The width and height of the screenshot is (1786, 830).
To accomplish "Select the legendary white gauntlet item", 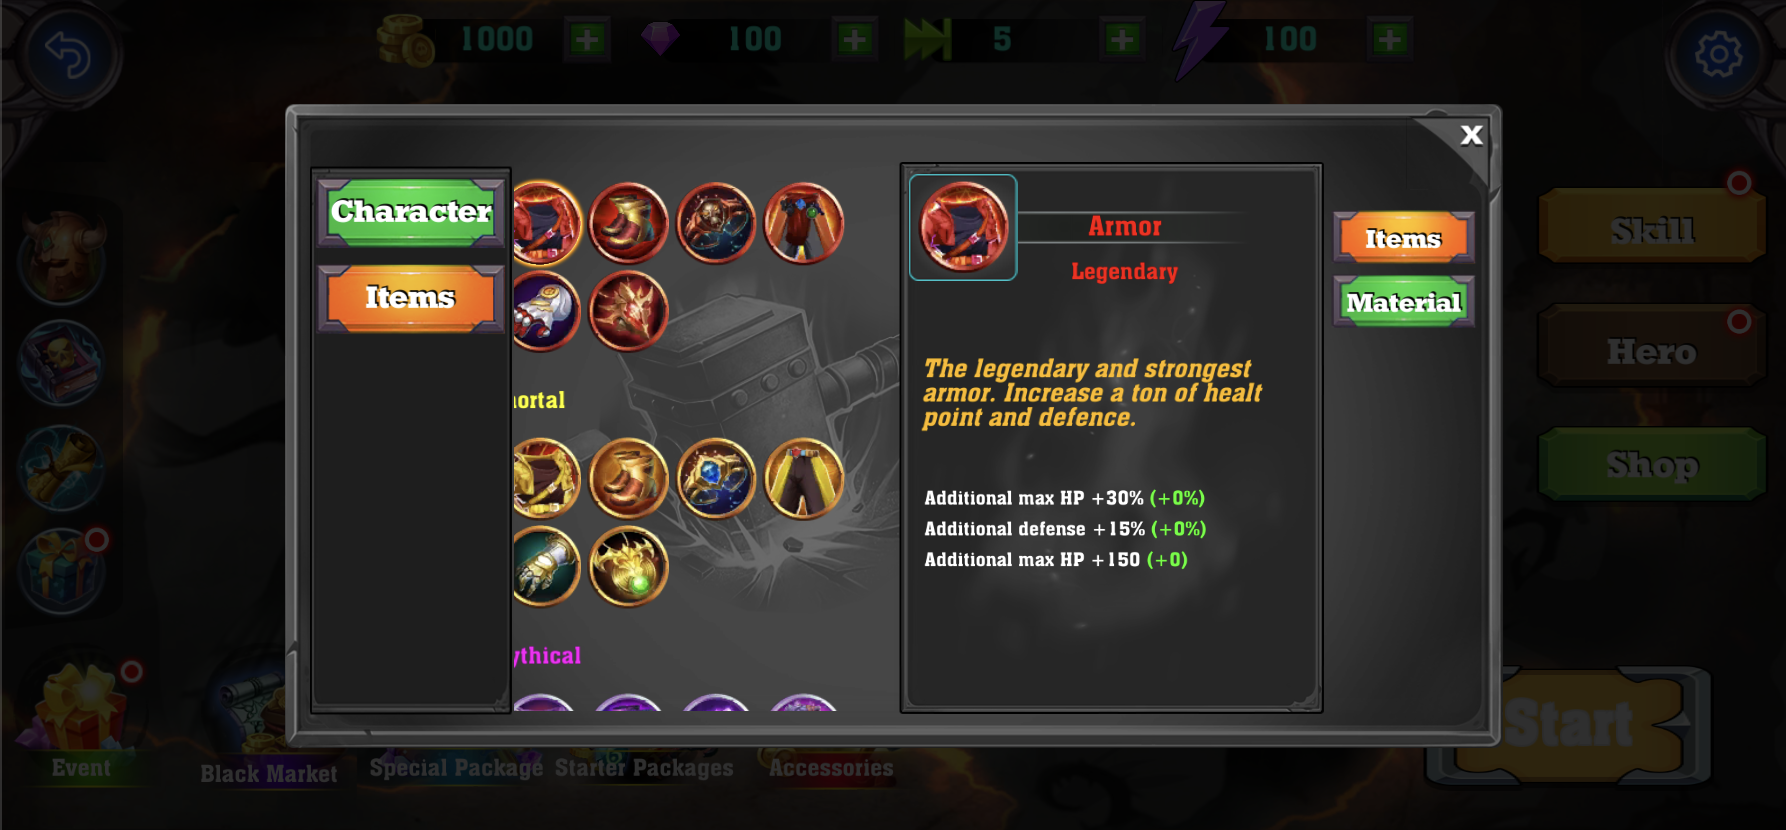I will pos(545,311).
